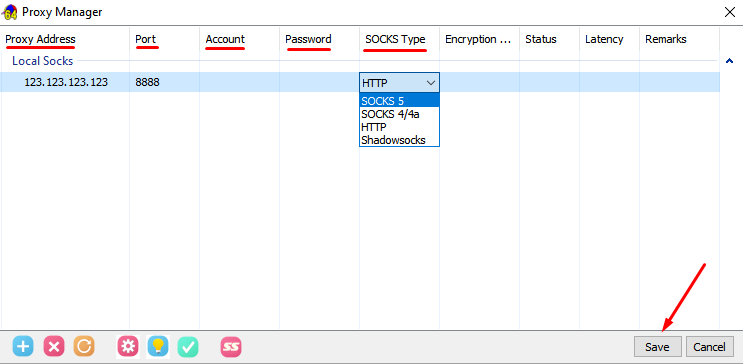This screenshot has height=364, width=743.
Task: Click the red X delete-proxy icon
Action: point(54,347)
